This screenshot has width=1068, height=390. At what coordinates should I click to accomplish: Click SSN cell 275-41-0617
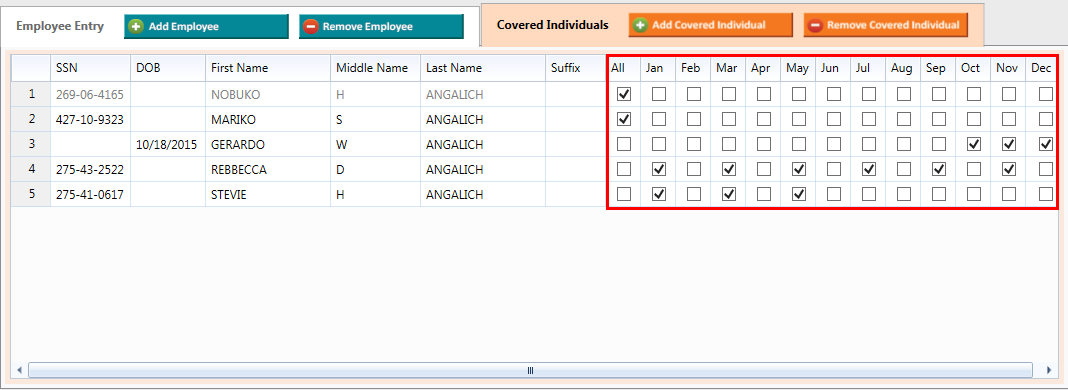[91, 194]
